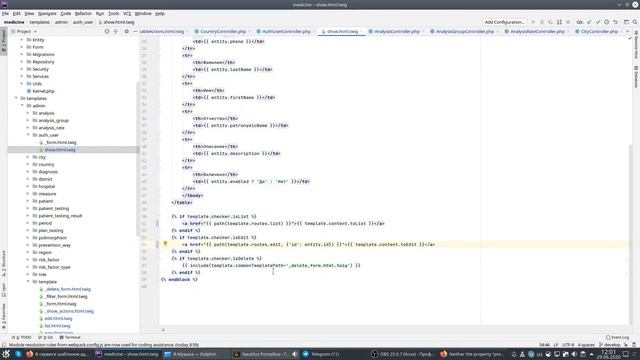Select _filter_form.html.twig file
This screenshot has width=640, height=360.
66,296
